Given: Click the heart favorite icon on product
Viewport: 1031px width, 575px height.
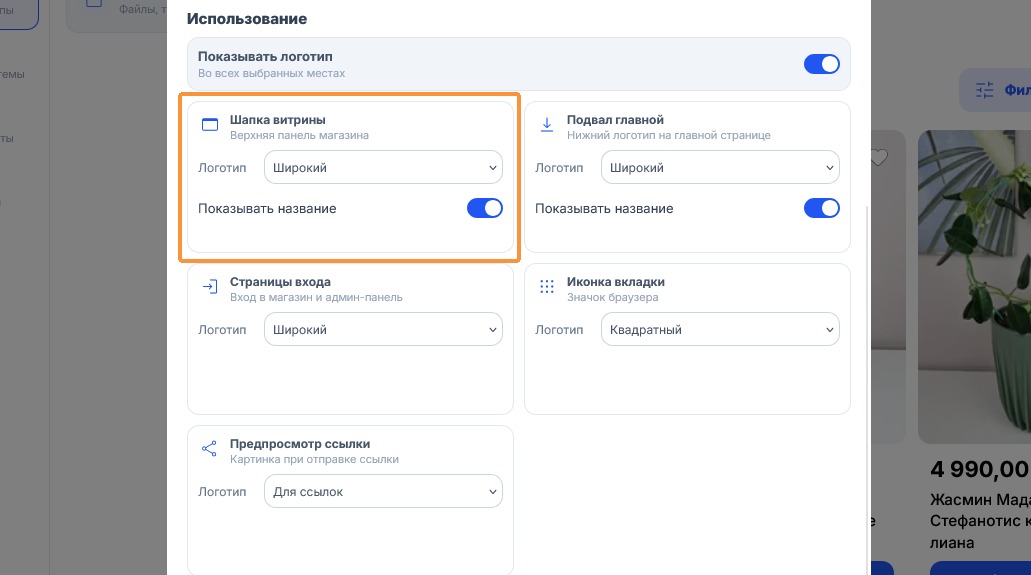Looking at the screenshot, I should (879, 157).
